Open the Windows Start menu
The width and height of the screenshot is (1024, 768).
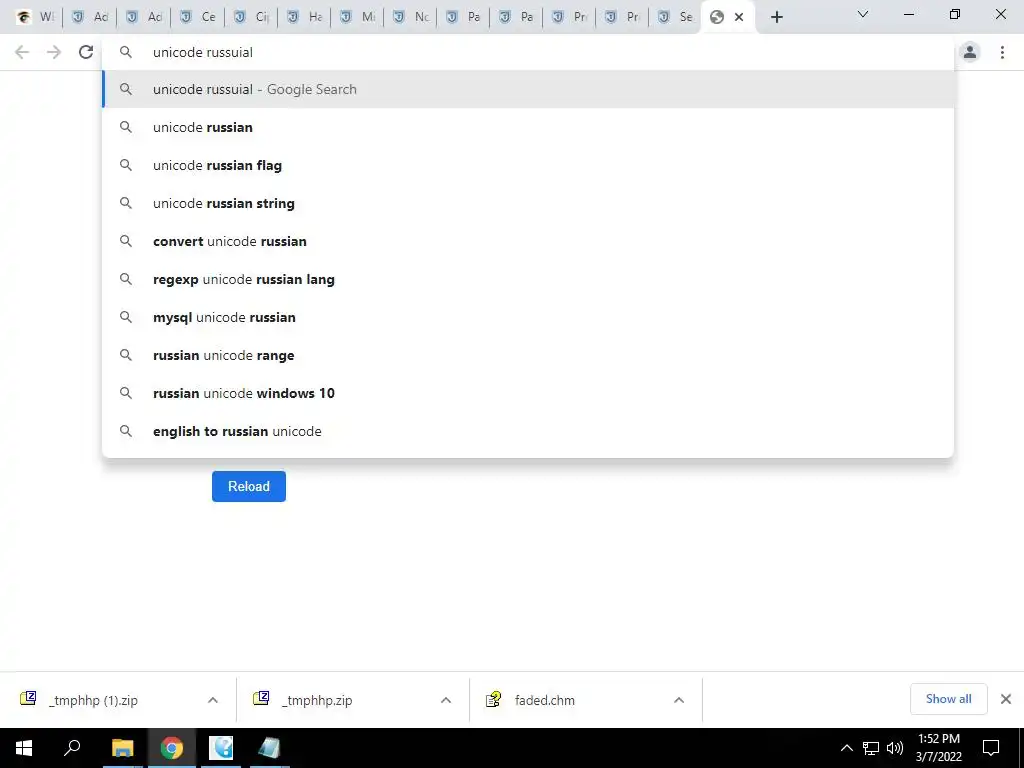point(24,748)
